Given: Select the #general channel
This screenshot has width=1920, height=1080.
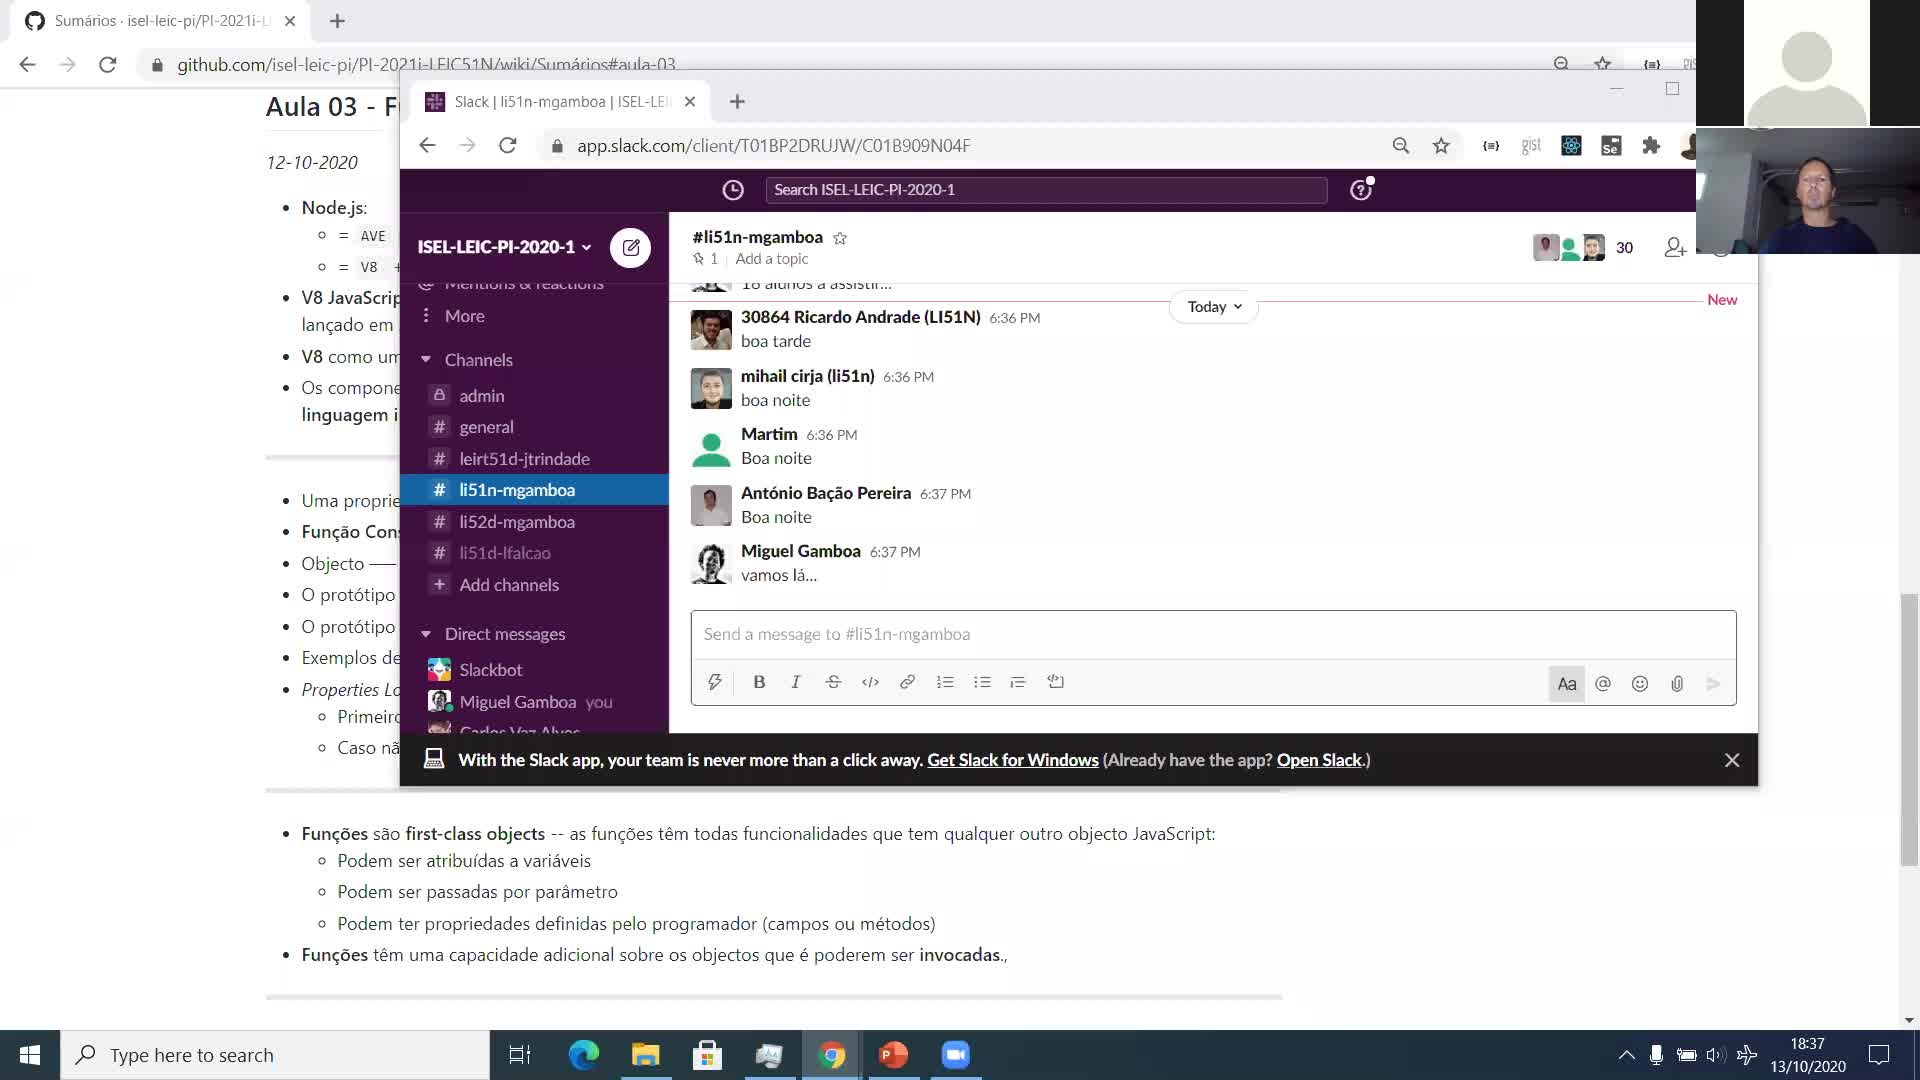Looking at the screenshot, I should [485, 426].
